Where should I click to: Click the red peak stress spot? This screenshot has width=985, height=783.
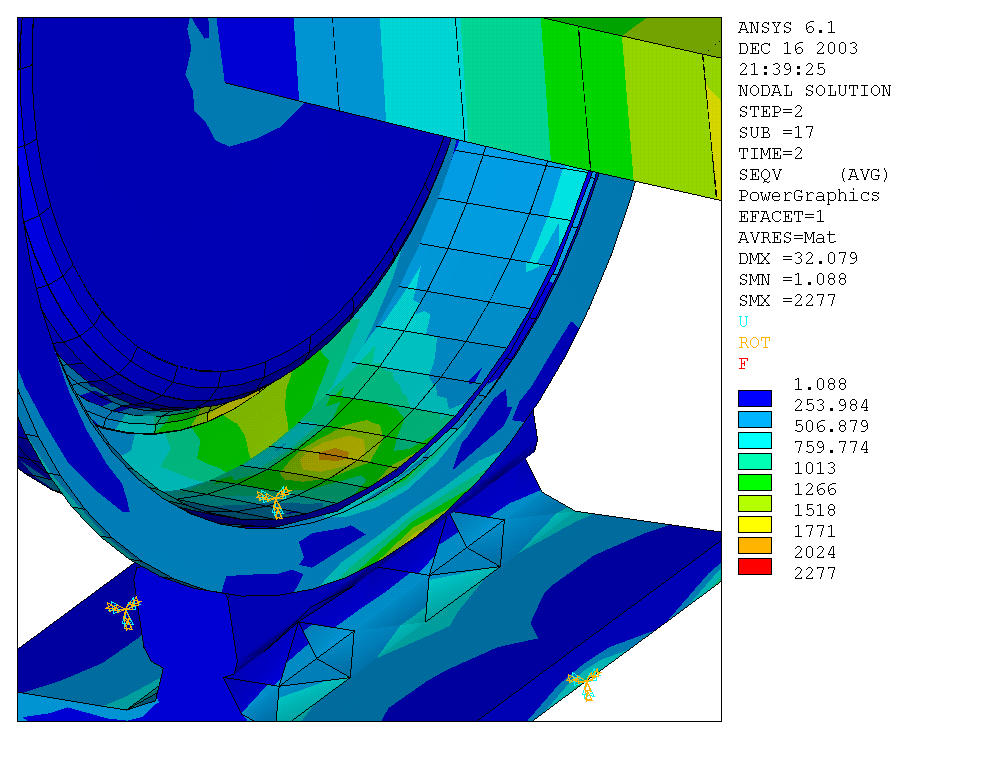[334, 454]
